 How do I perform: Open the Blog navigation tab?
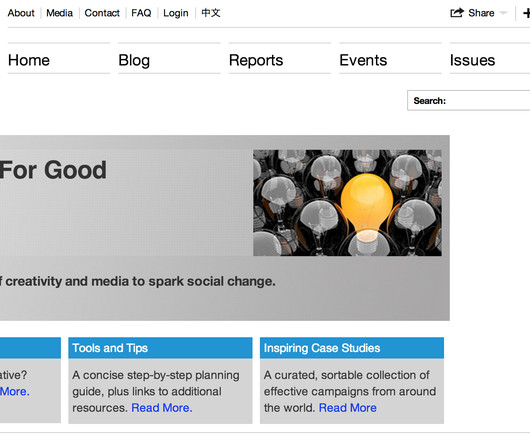coord(169,60)
